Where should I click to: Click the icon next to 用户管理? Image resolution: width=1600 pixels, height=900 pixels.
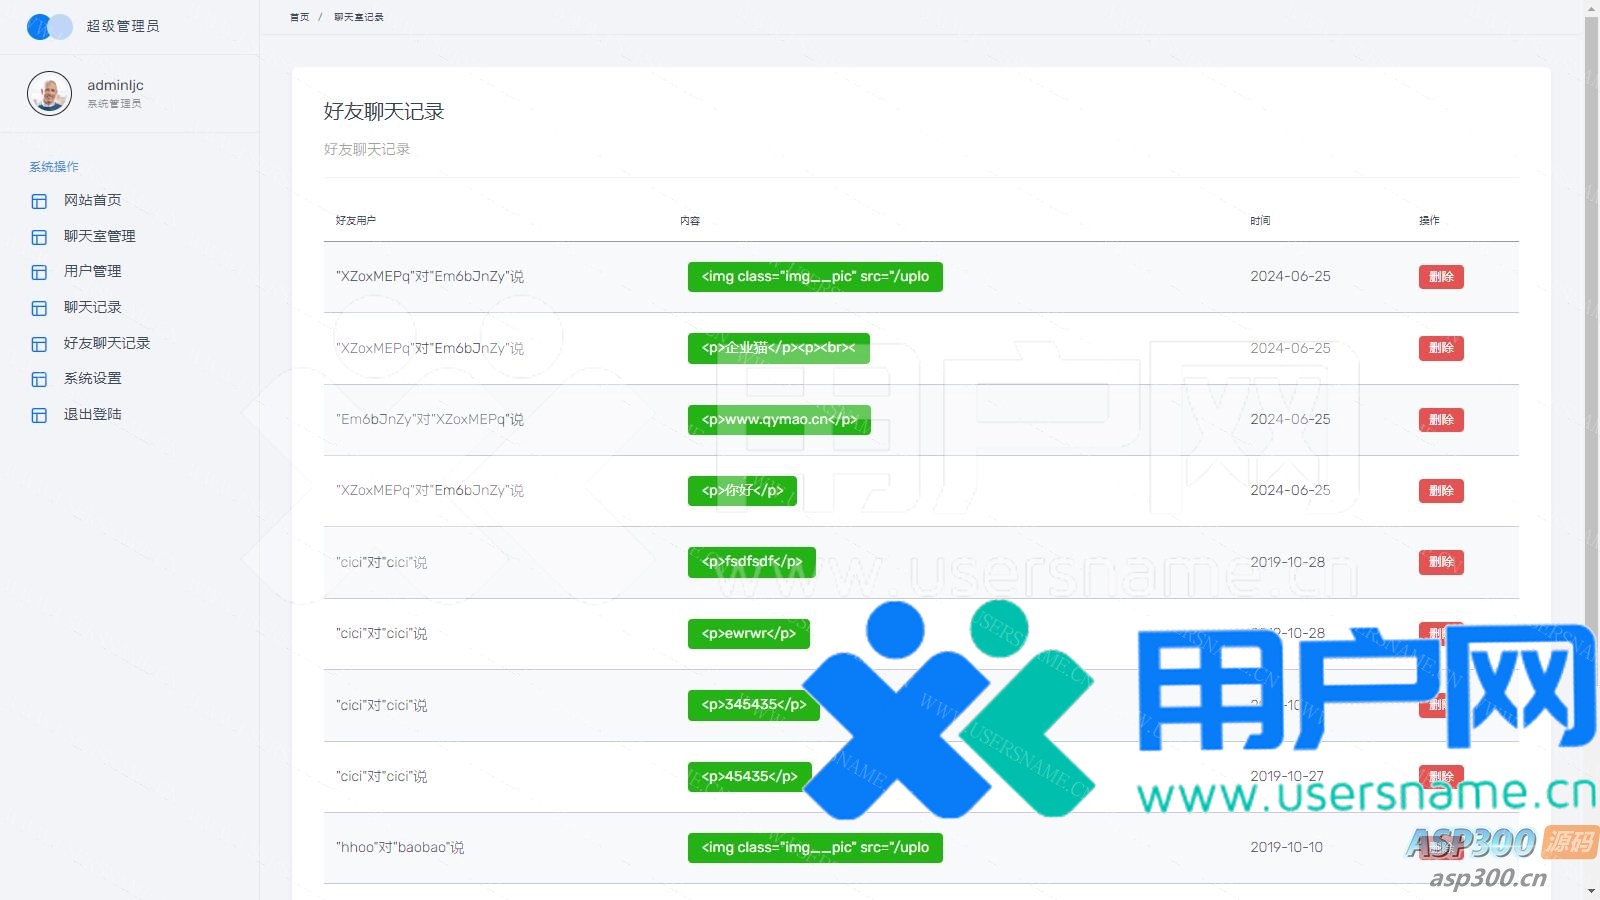pyautogui.click(x=39, y=272)
